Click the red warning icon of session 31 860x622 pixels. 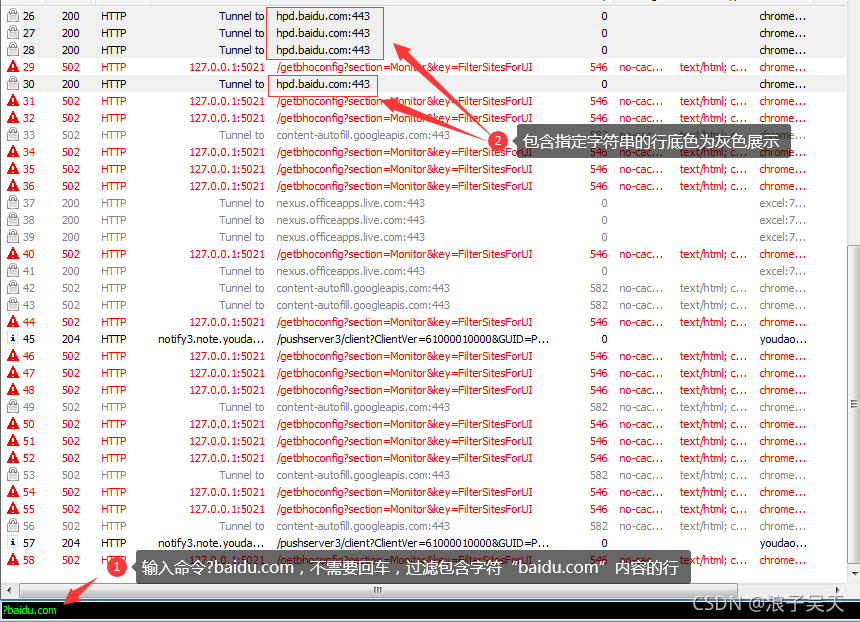13,100
